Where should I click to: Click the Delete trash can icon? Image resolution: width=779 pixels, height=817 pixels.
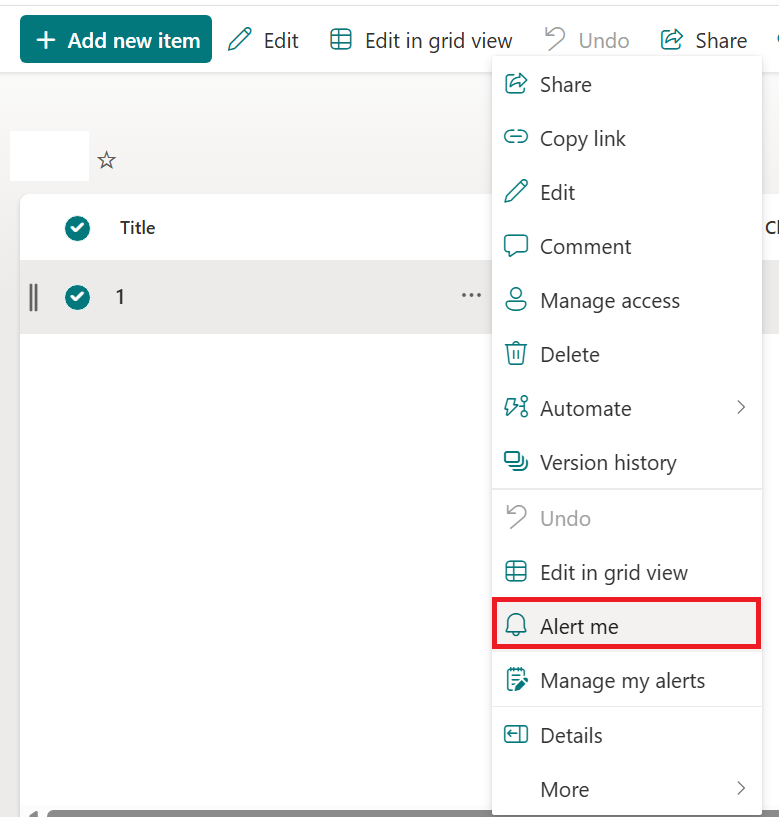click(x=516, y=353)
